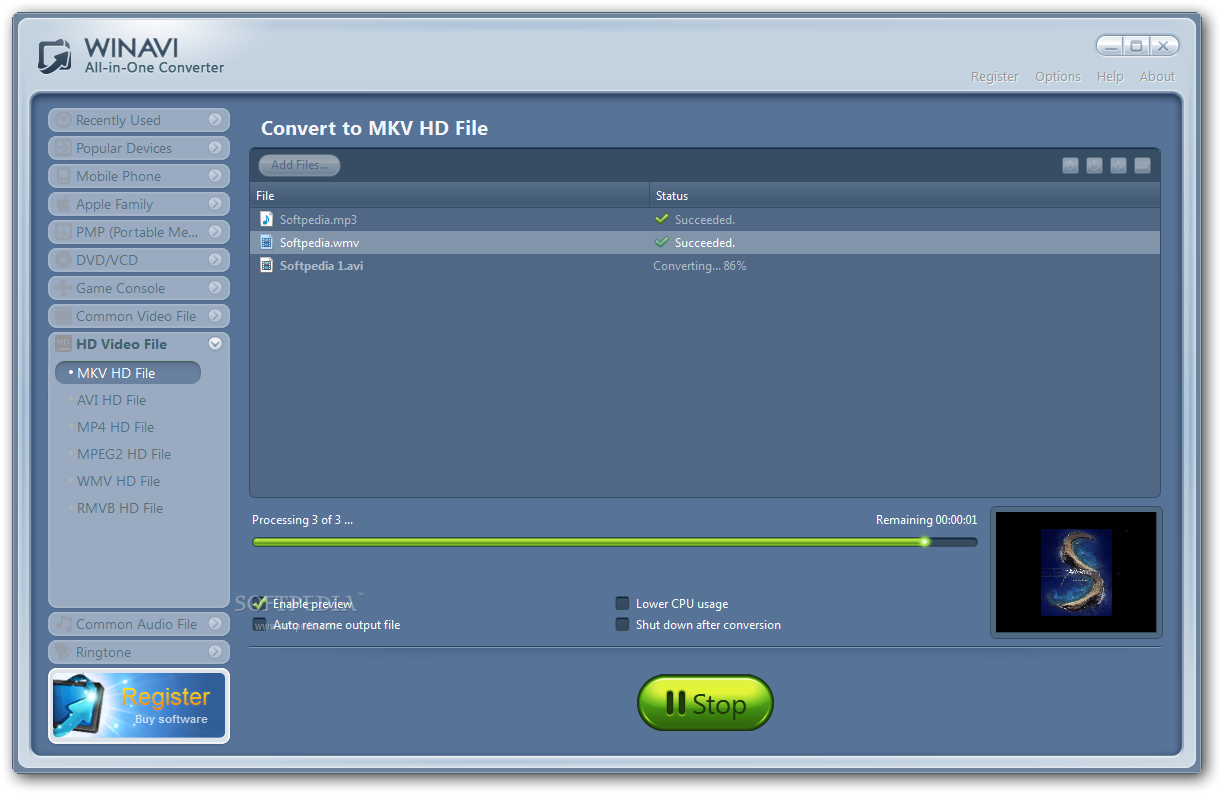The height and width of the screenshot is (794, 1222).
Task: Check Shut down after conversion
Action: 622,624
